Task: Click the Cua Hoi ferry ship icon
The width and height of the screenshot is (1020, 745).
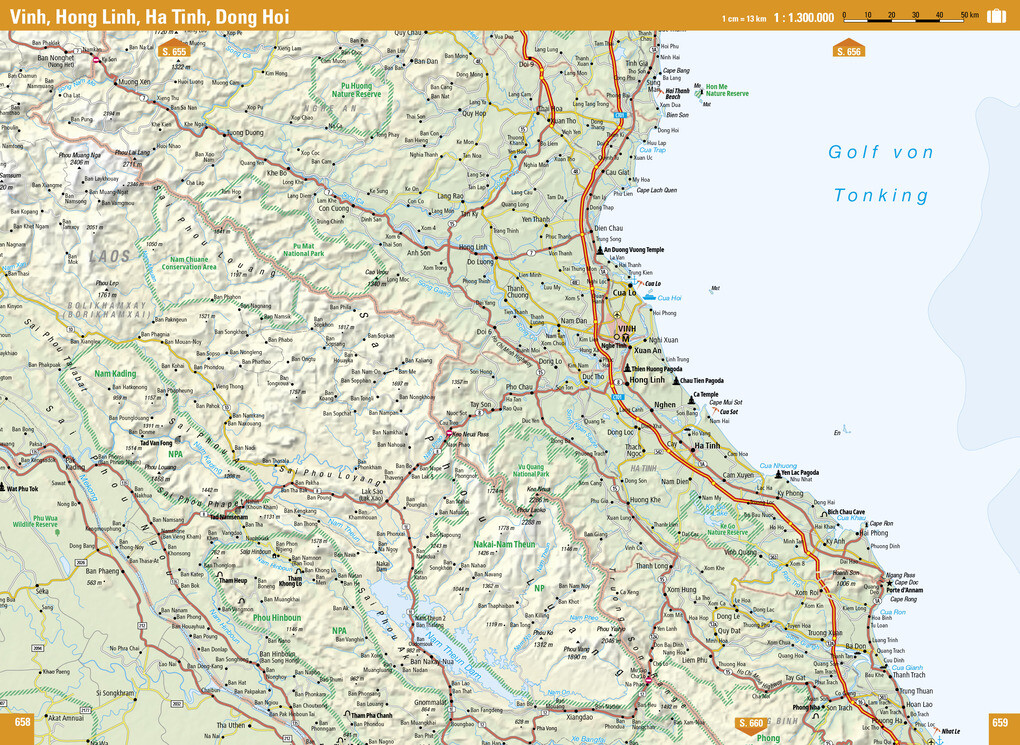Action: 650,297
